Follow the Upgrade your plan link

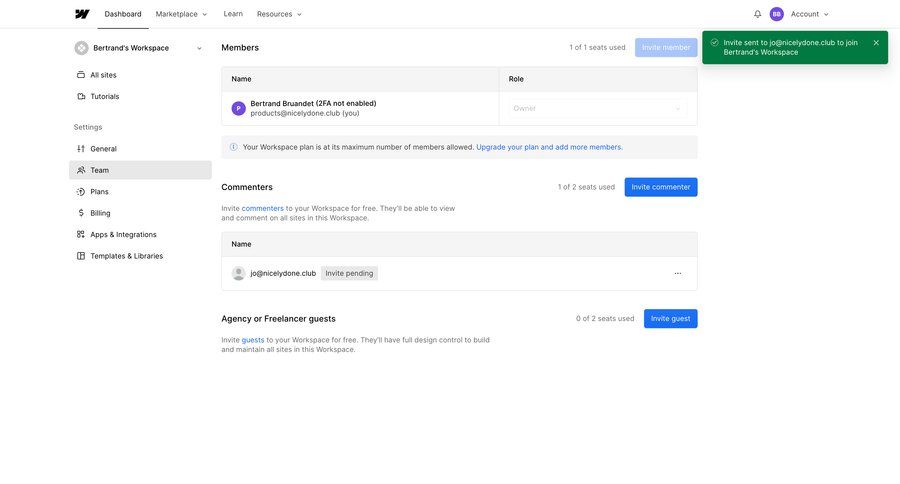[549, 147]
